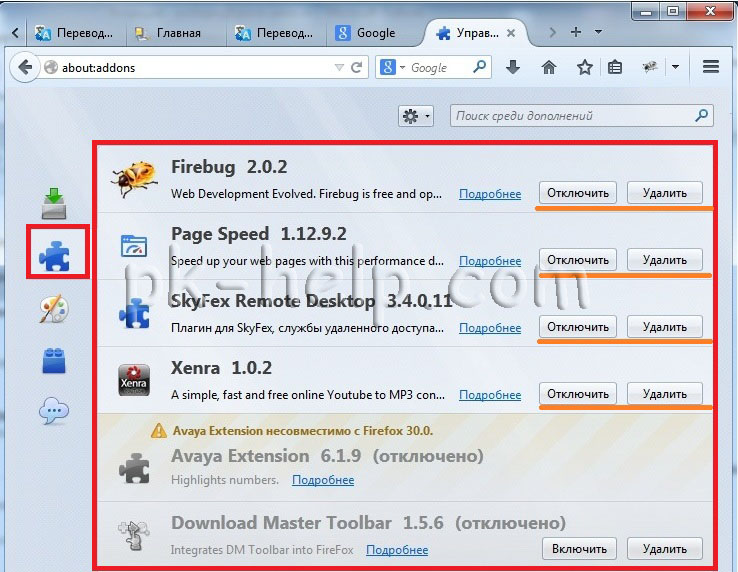Image resolution: width=738 pixels, height=572 pixels.
Task: Focus the Поиск среди дополнений field
Action: point(582,116)
